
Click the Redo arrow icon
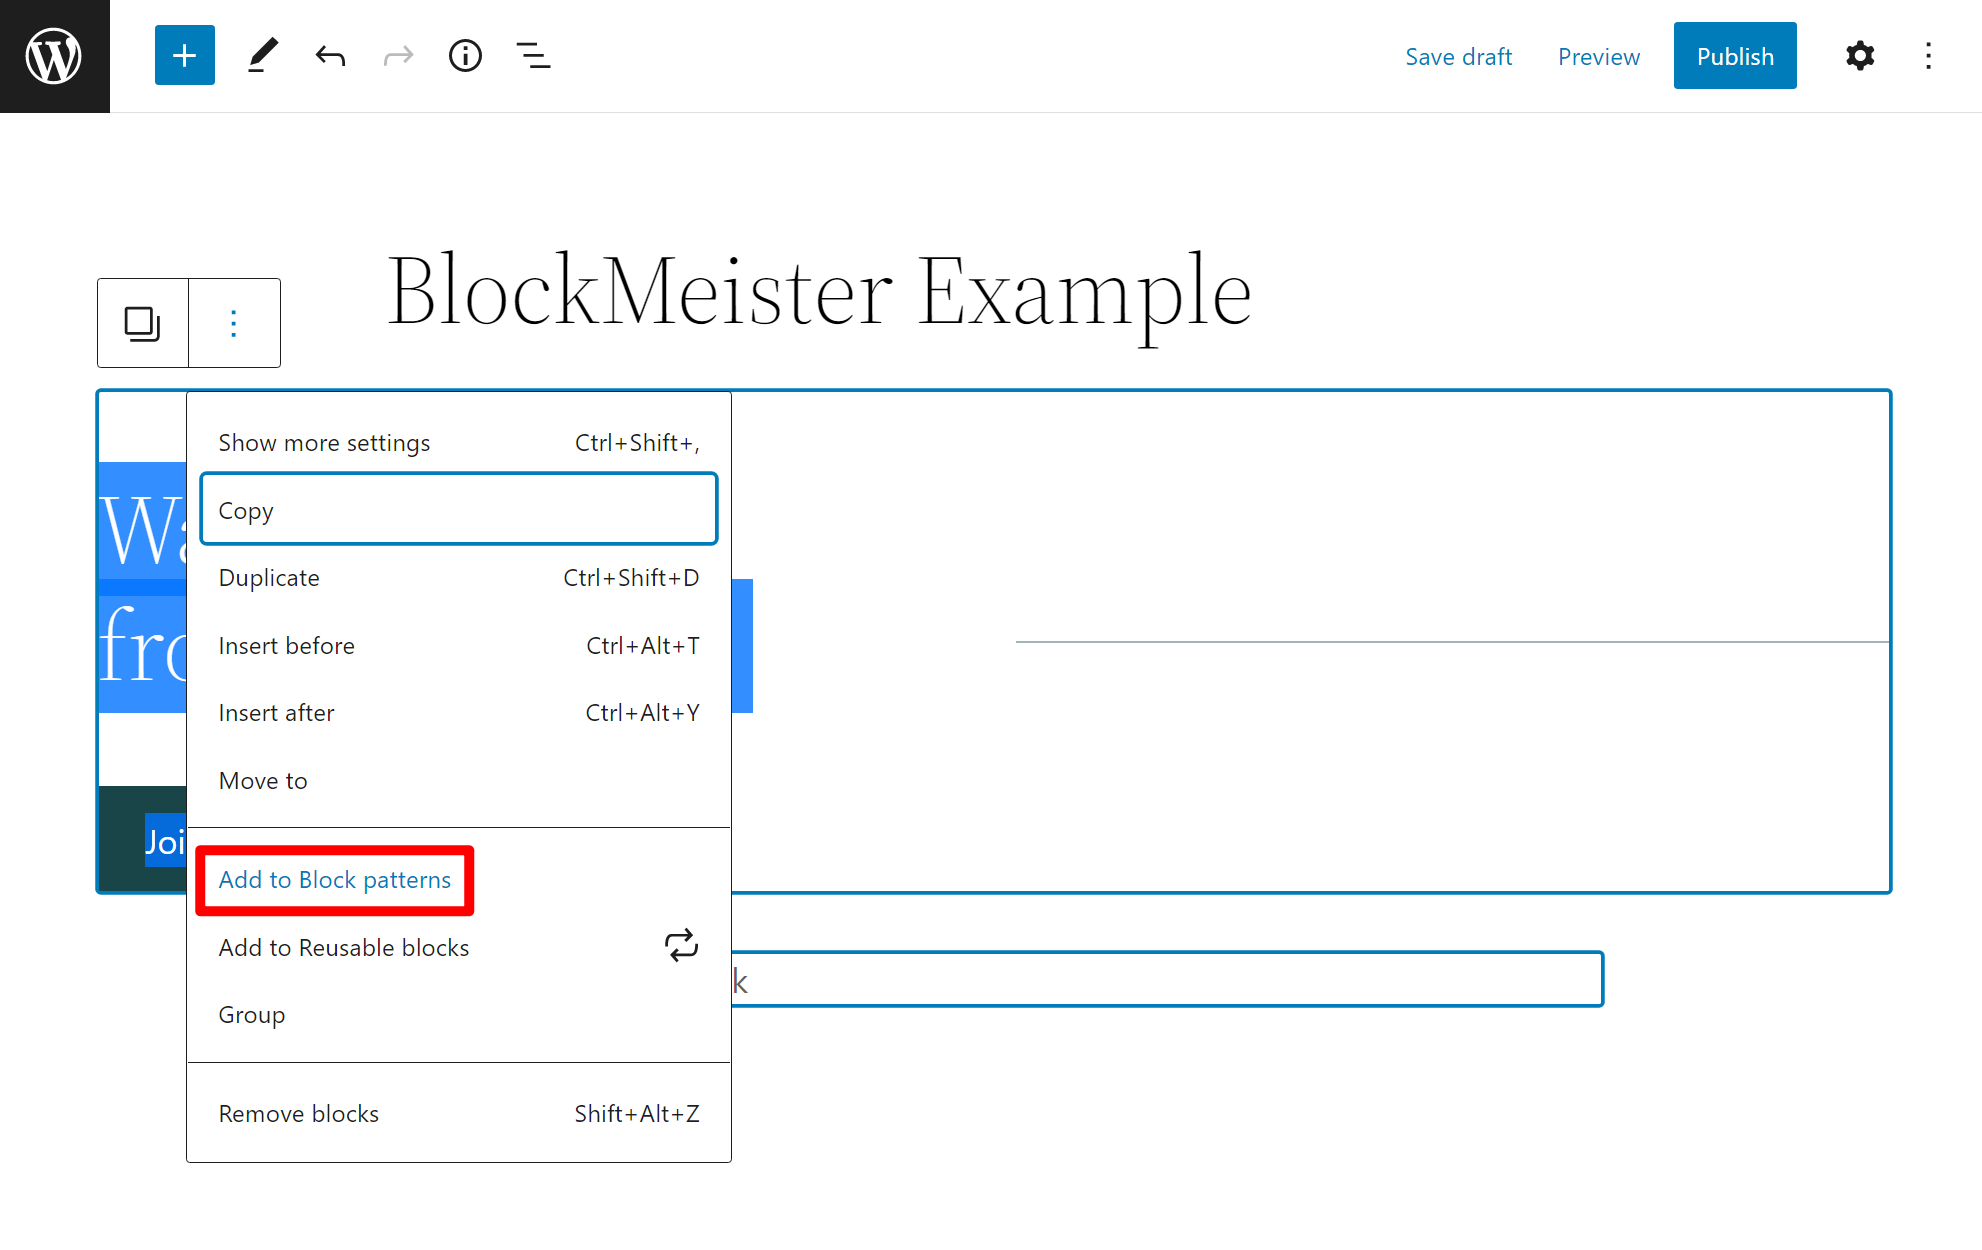click(397, 55)
